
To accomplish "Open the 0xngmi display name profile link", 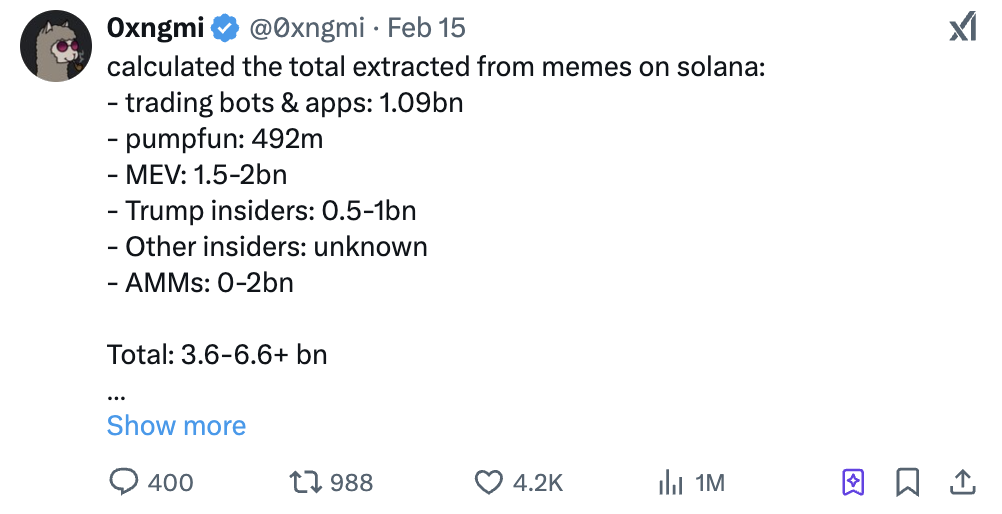I will point(155,28).
